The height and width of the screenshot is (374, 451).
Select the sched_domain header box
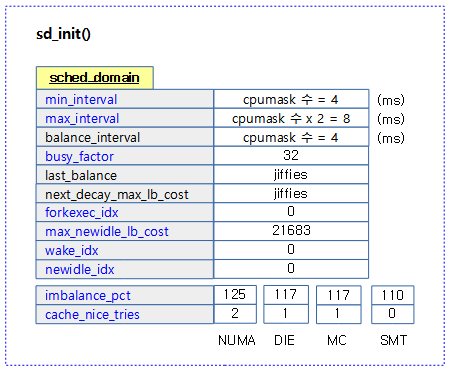(95, 78)
